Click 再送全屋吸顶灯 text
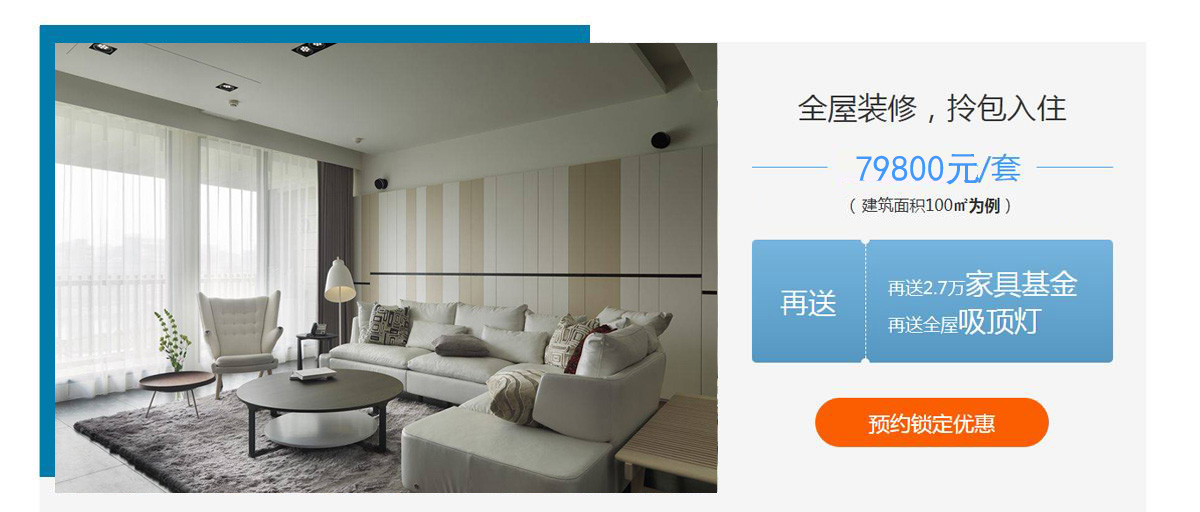The image size is (1200, 512). click(964, 322)
